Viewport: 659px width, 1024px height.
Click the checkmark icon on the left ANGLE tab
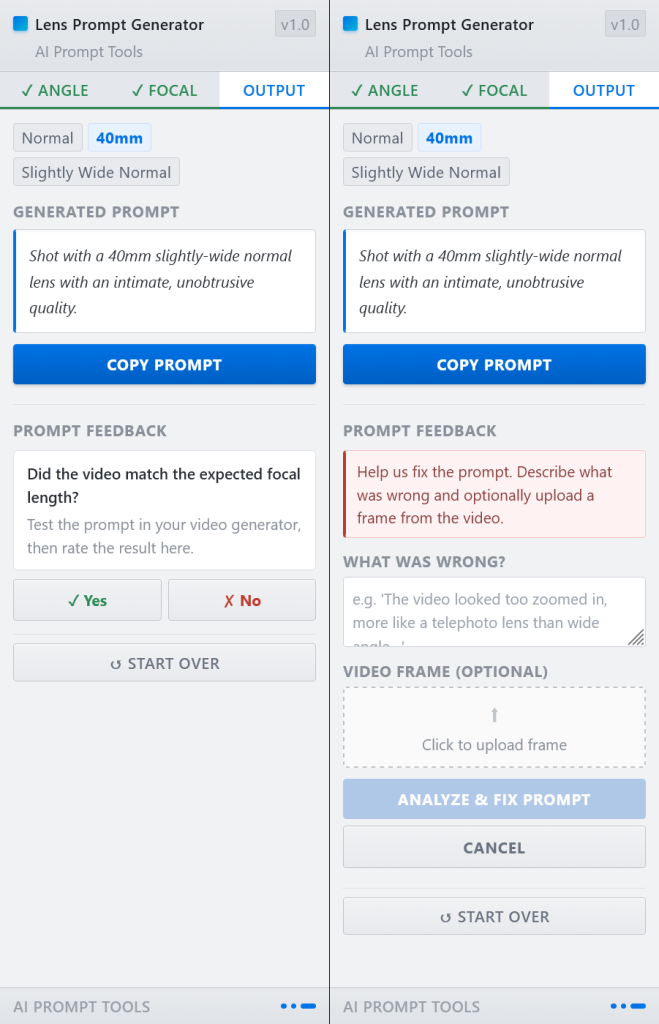point(25,90)
